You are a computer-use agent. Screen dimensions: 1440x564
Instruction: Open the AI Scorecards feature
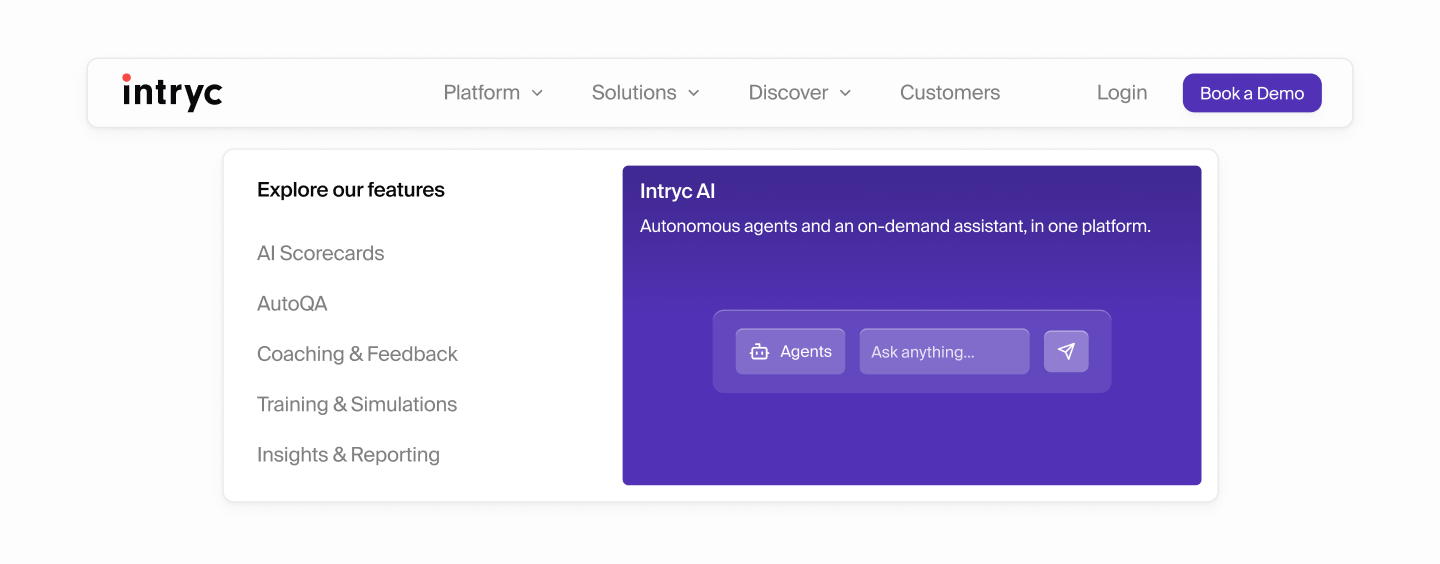coord(321,253)
